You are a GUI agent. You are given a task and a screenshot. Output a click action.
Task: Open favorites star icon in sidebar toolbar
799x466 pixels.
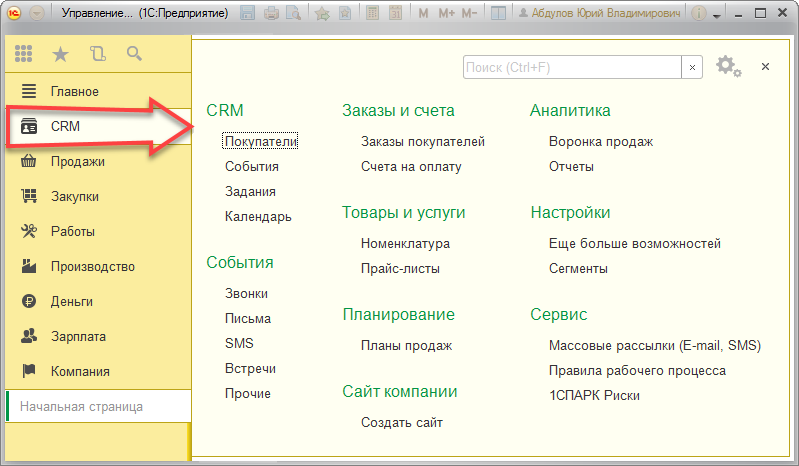coord(60,53)
